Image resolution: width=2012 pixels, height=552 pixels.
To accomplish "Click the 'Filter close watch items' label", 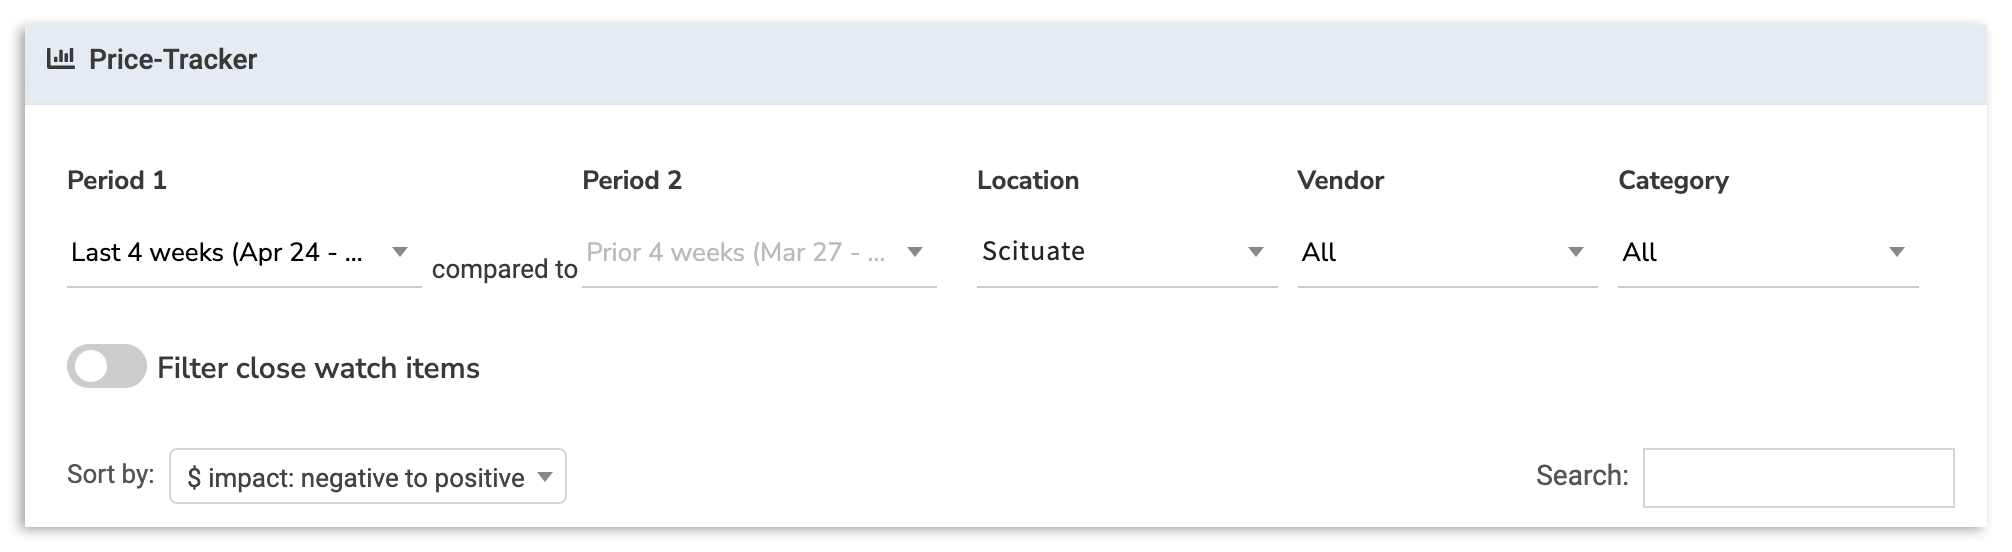I will 318,368.
